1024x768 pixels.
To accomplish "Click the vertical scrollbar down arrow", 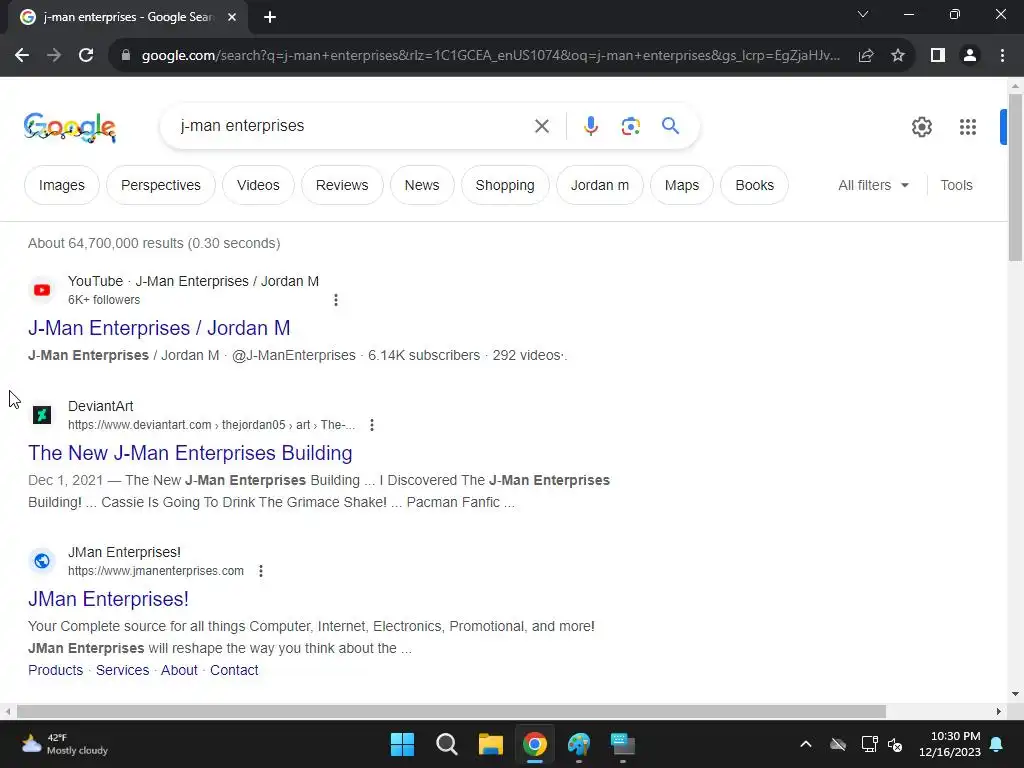I will pos(1015,694).
